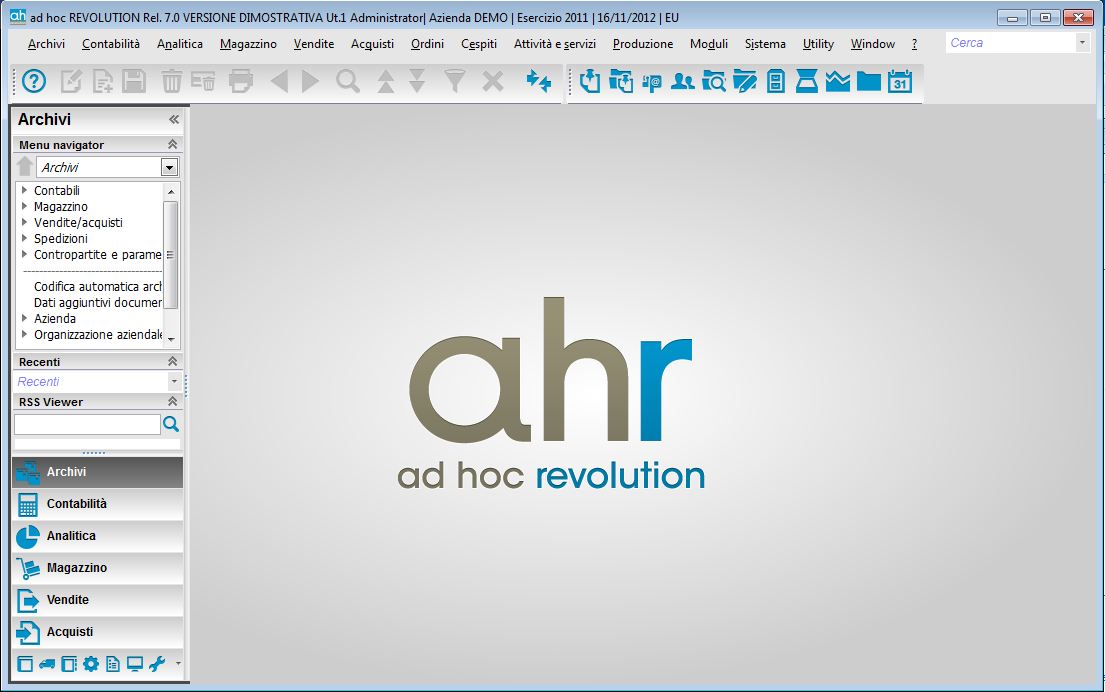Select the Contabilità sidebar section button

tap(97, 504)
